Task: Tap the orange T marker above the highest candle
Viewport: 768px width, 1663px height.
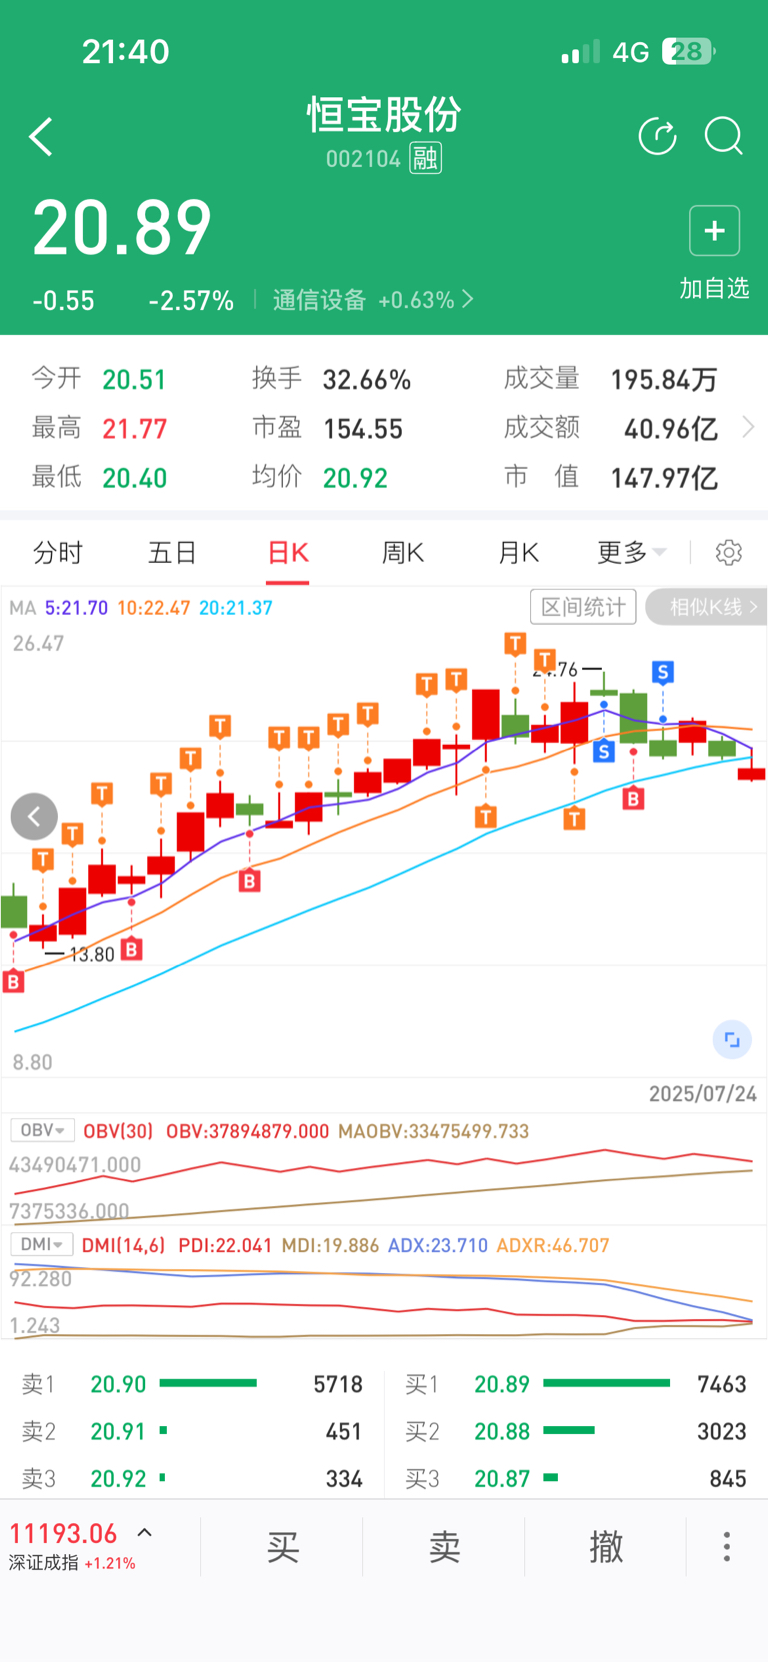Action: 515,643
